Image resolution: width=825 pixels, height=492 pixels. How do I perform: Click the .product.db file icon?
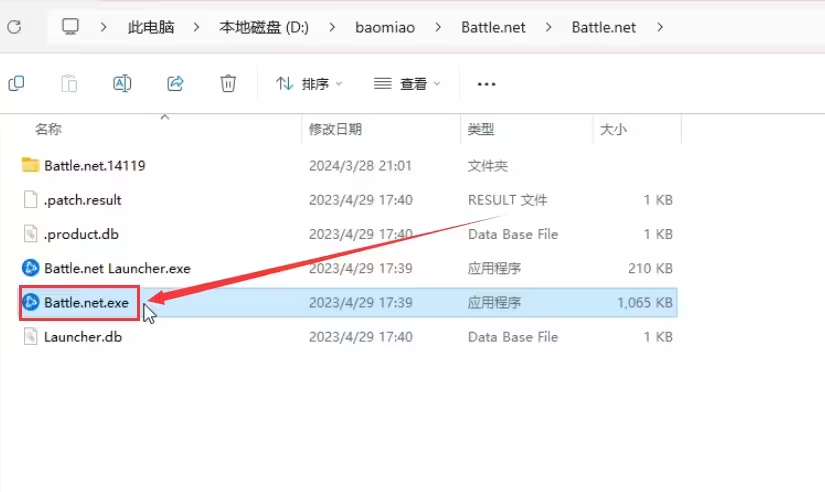point(31,234)
